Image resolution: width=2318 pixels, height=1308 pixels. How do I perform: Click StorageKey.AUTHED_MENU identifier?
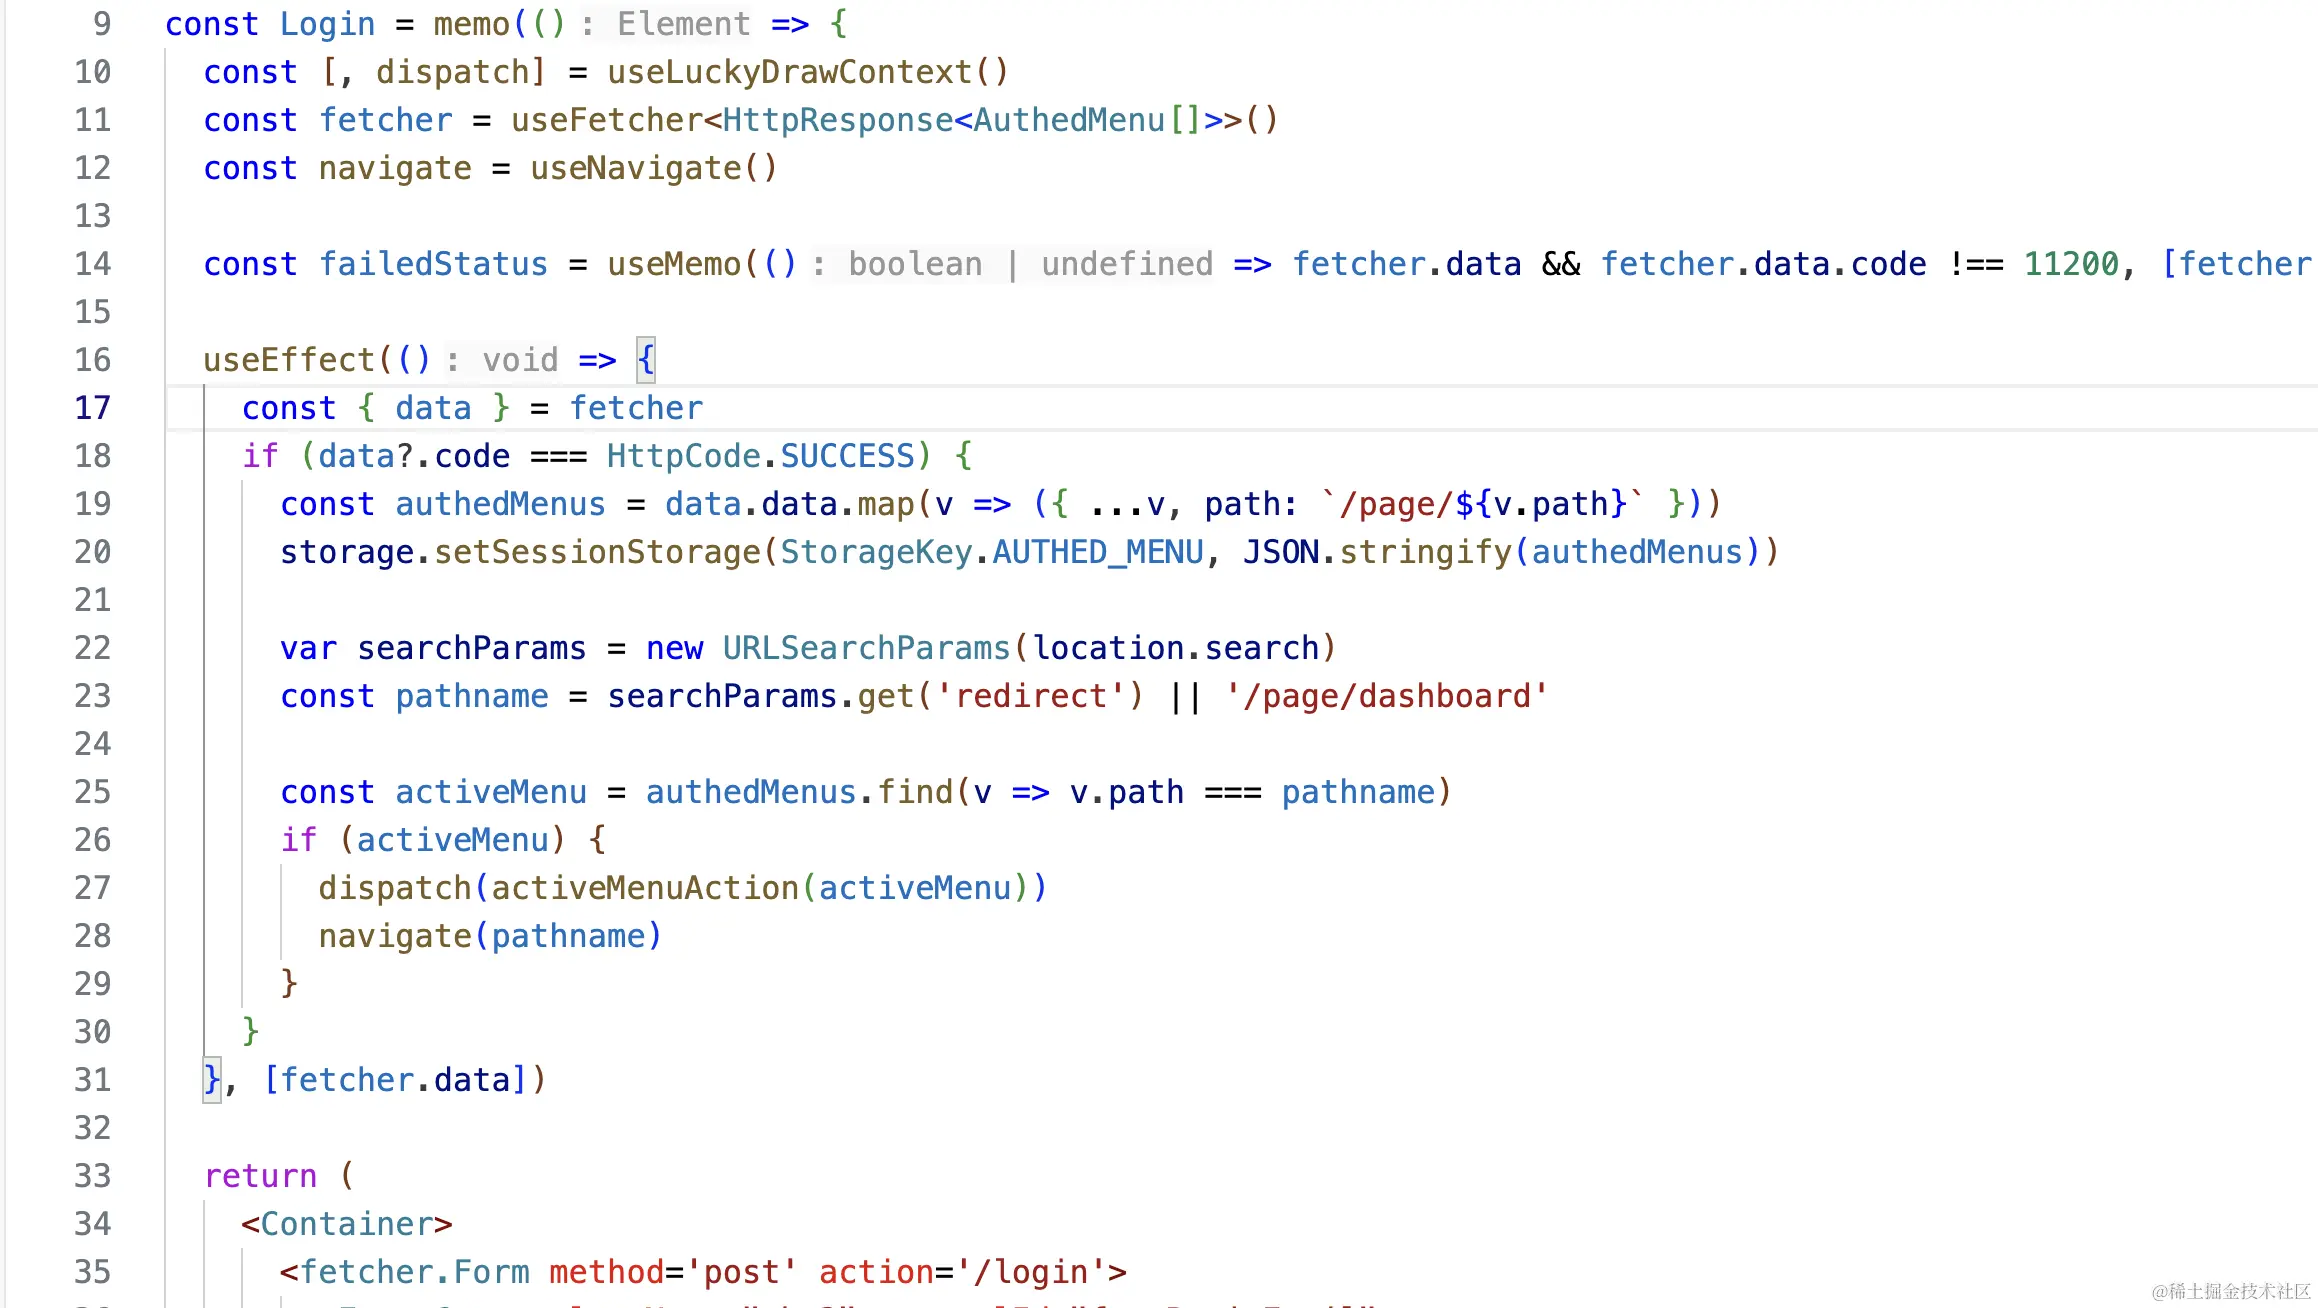tap(991, 552)
